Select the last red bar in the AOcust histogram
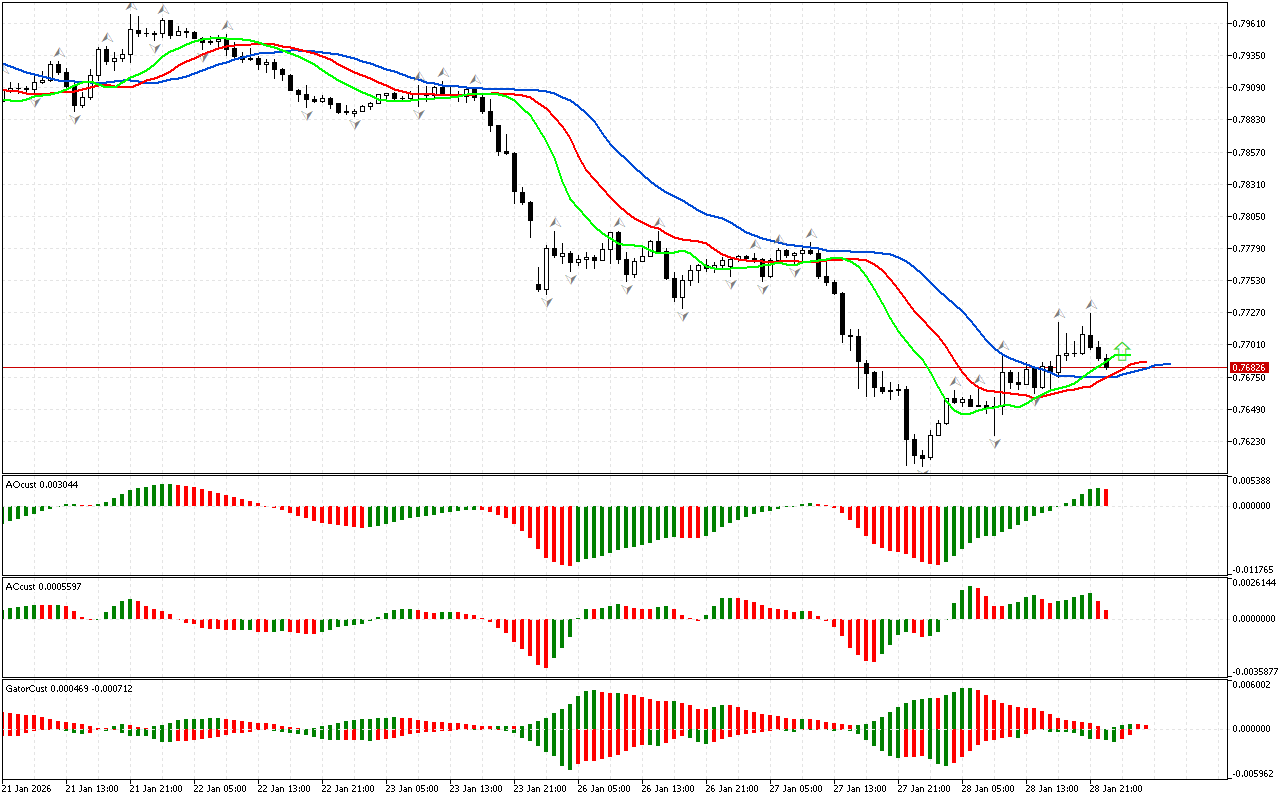Screen dimensions: 1280x800 (x=1106, y=497)
